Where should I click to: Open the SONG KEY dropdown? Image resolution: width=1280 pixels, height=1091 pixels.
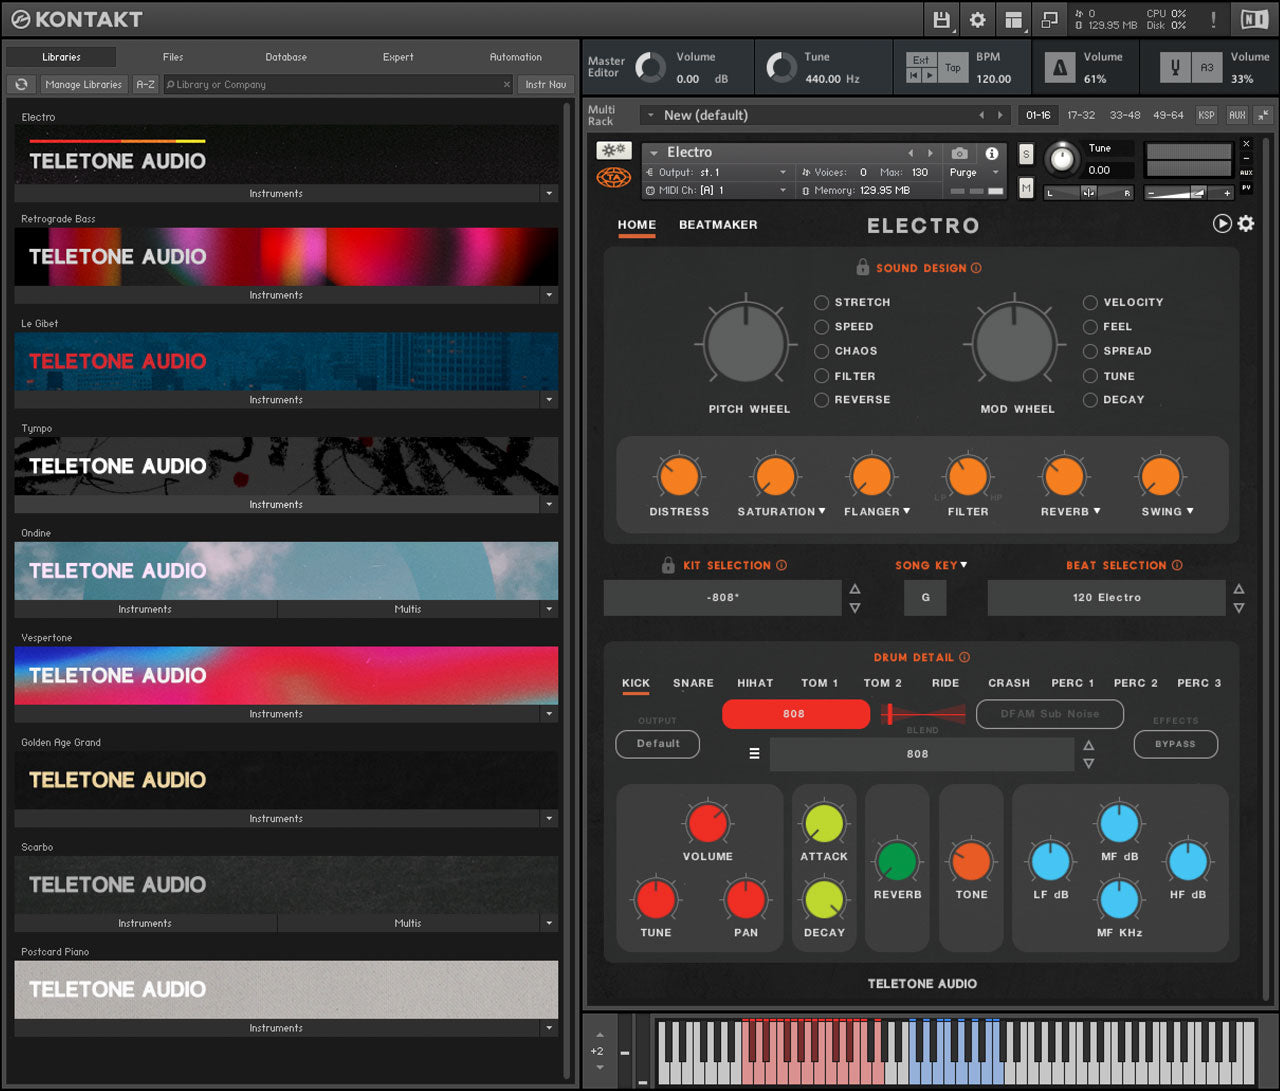[931, 565]
